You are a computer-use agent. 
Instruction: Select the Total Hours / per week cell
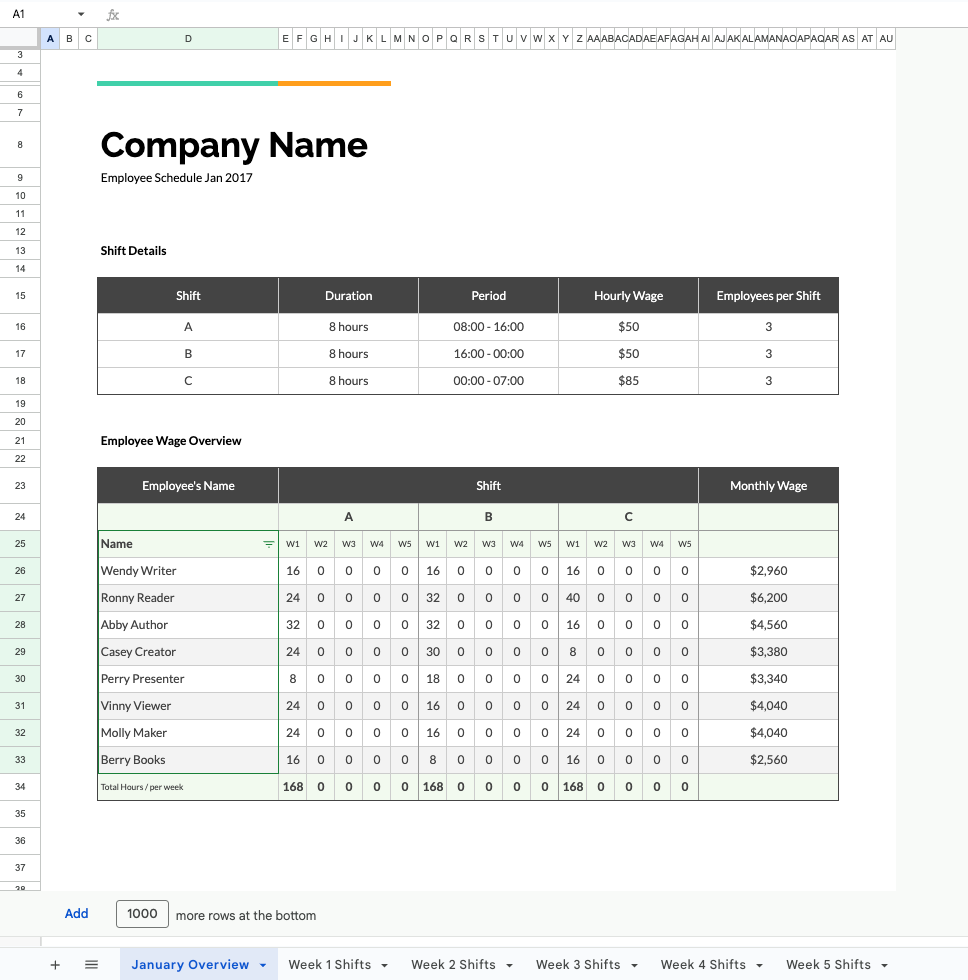tap(188, 787)
